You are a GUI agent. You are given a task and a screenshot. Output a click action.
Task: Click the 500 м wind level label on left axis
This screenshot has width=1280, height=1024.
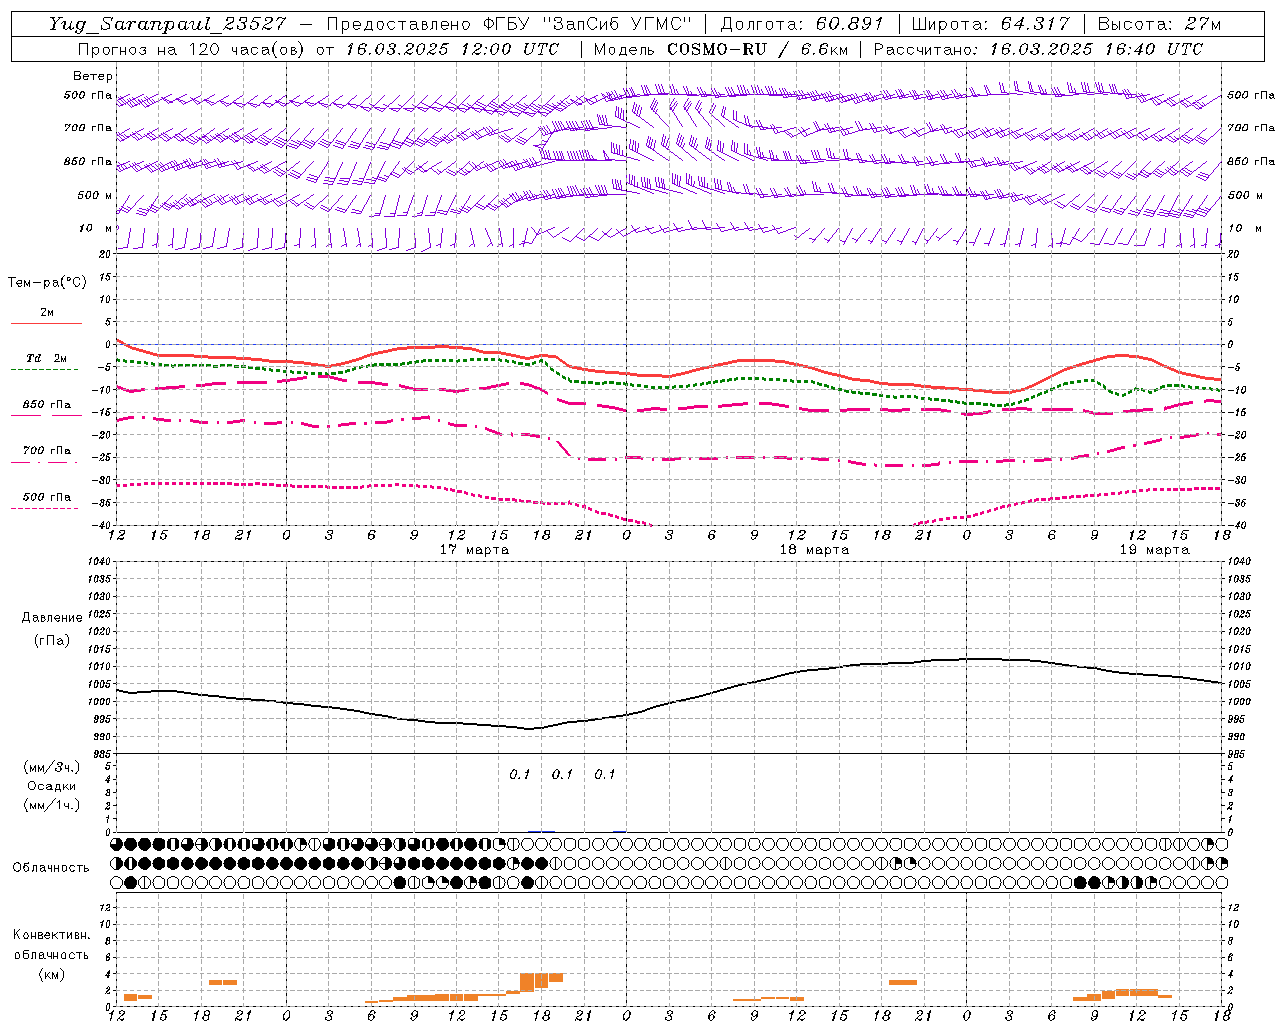click(x=96, y=195)
